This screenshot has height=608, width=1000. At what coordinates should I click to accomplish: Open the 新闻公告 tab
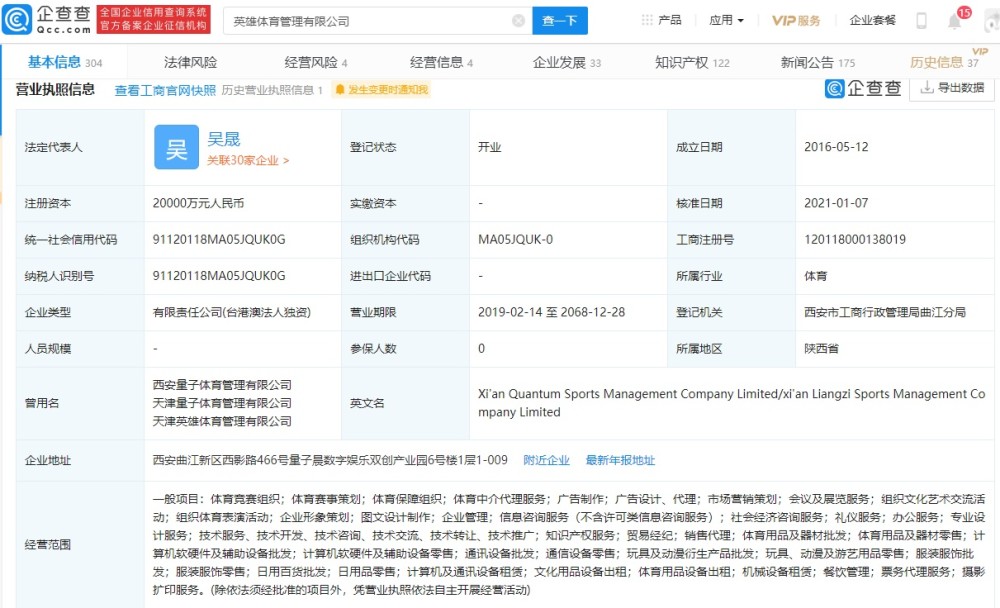pyautogui.click(x=818, y=63)
